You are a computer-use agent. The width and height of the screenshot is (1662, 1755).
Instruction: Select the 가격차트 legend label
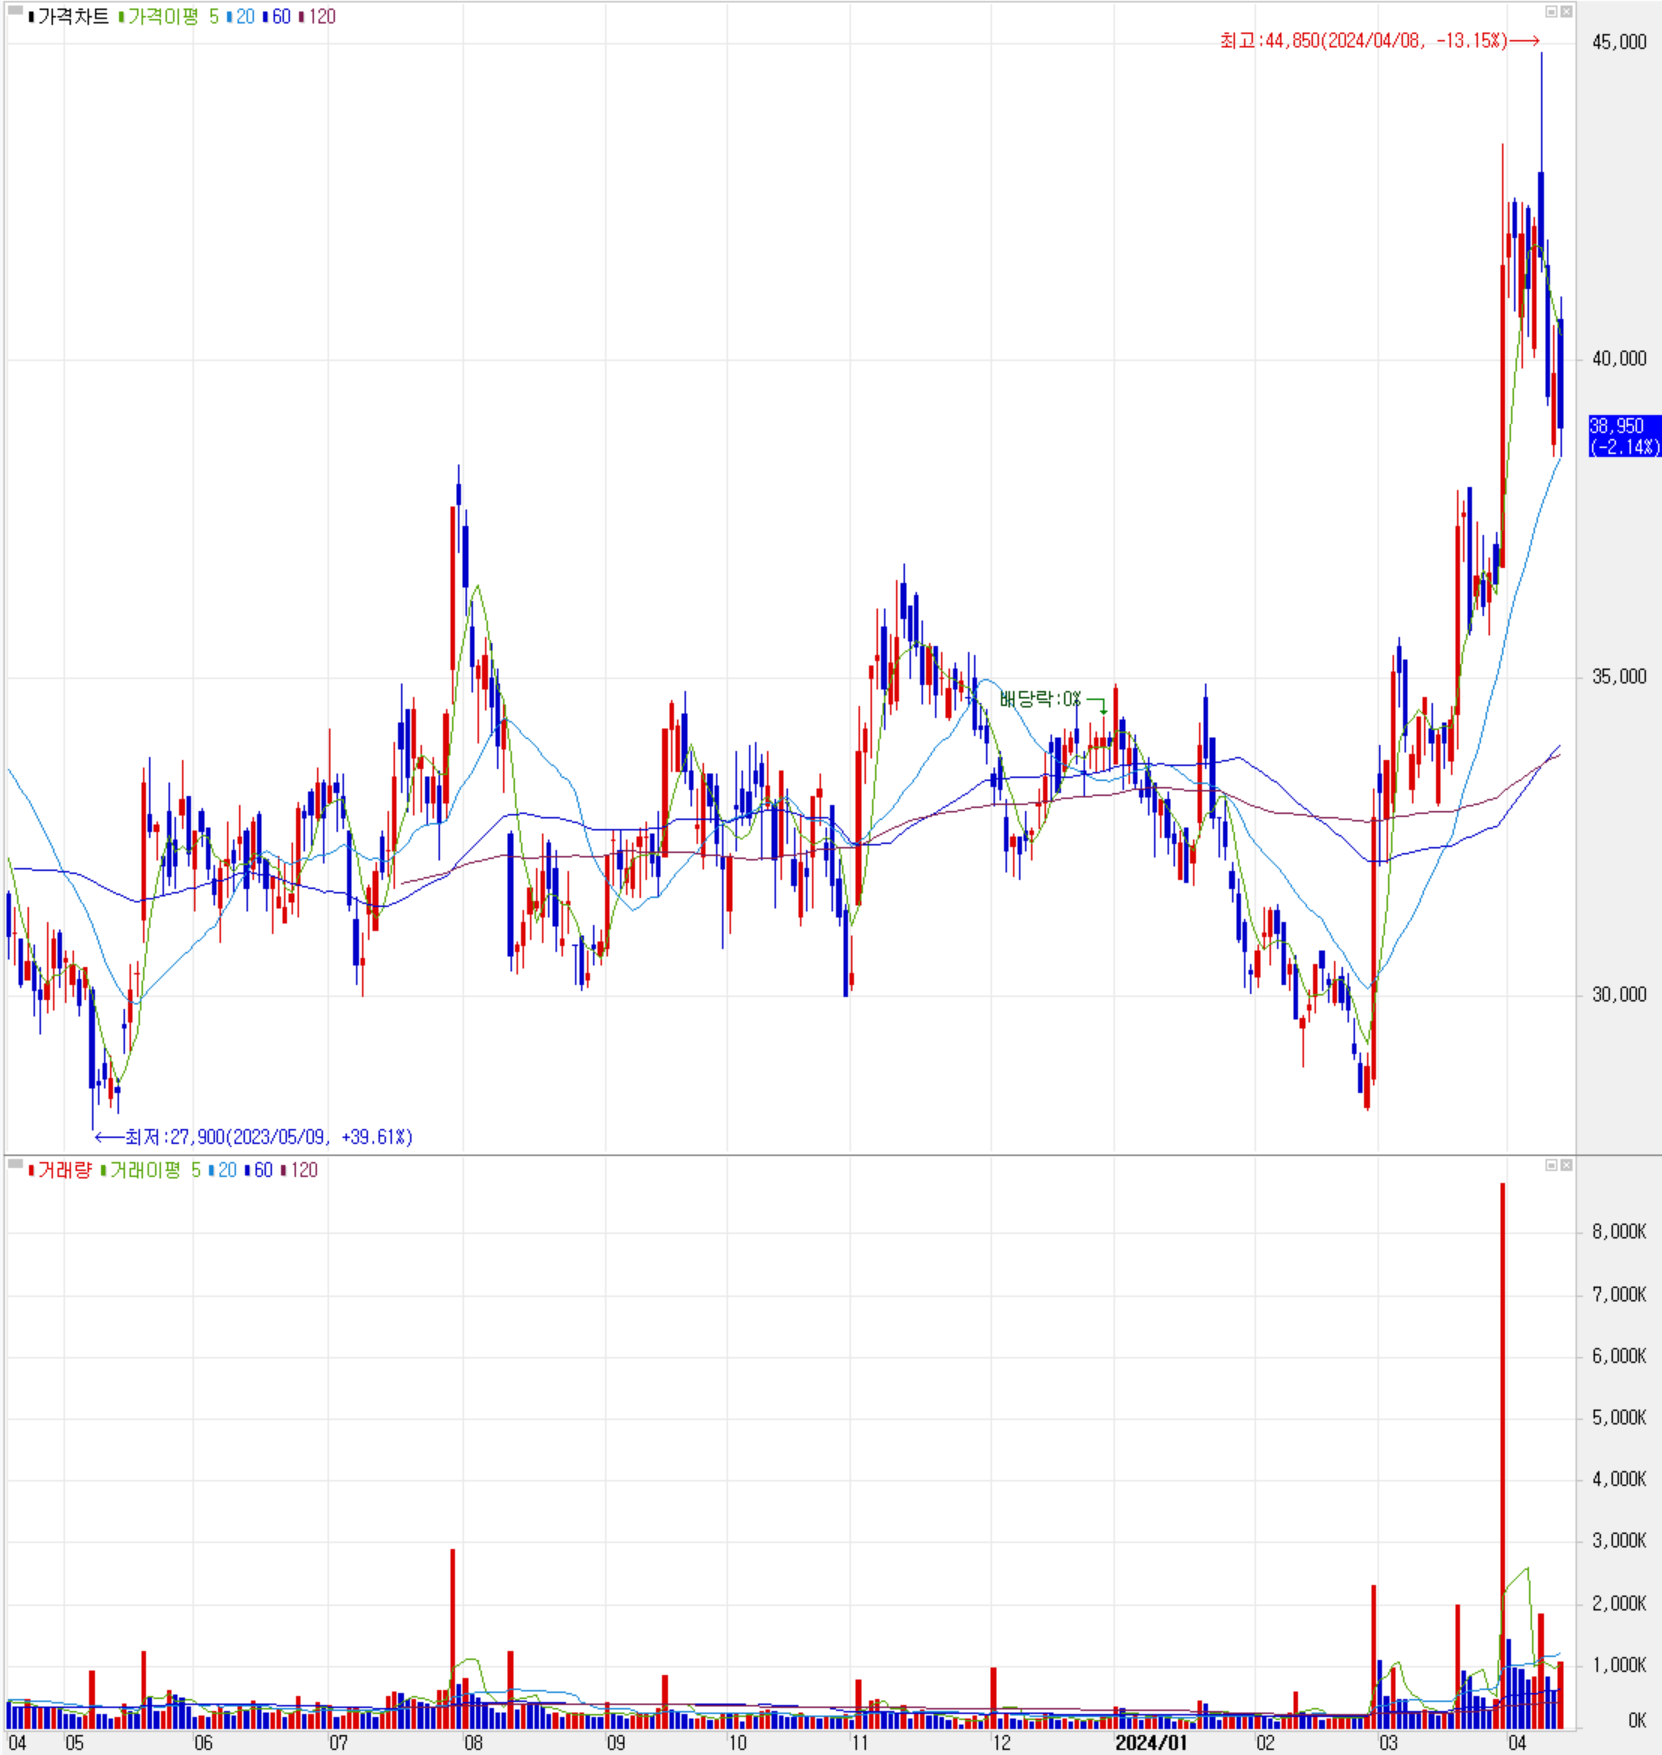69,17
